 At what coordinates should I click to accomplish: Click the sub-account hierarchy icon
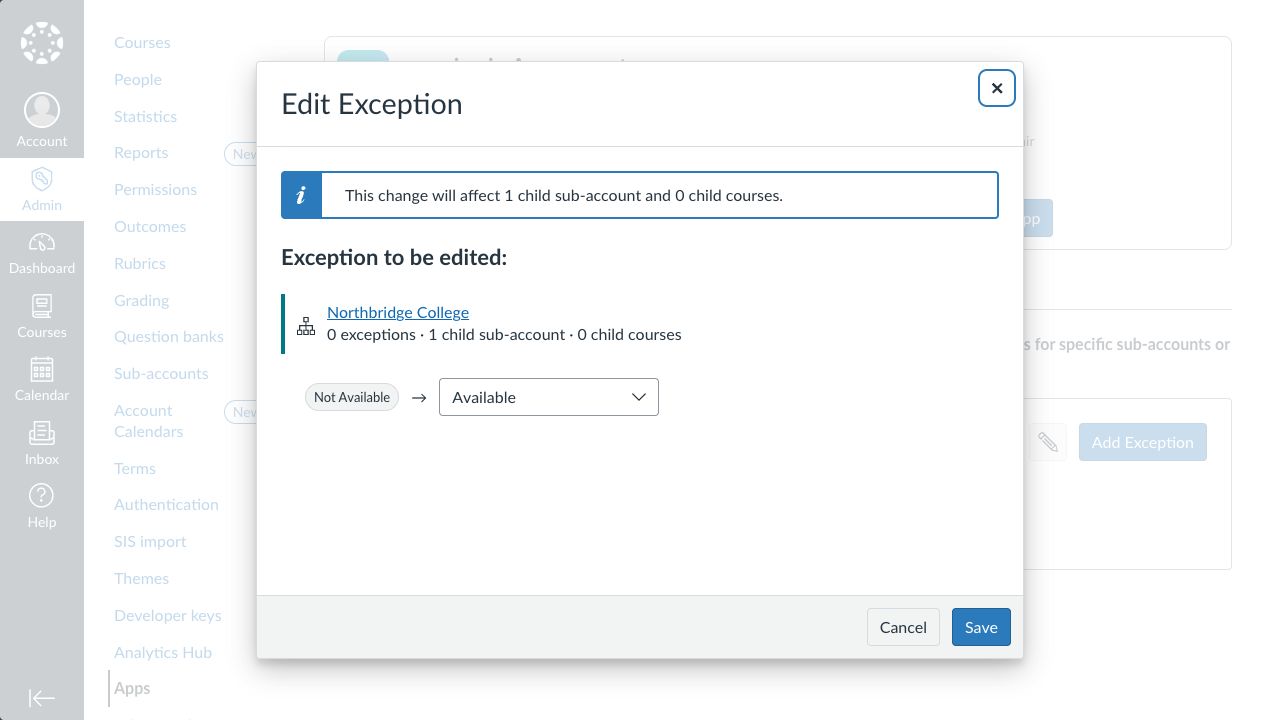[x=306, y=325]
